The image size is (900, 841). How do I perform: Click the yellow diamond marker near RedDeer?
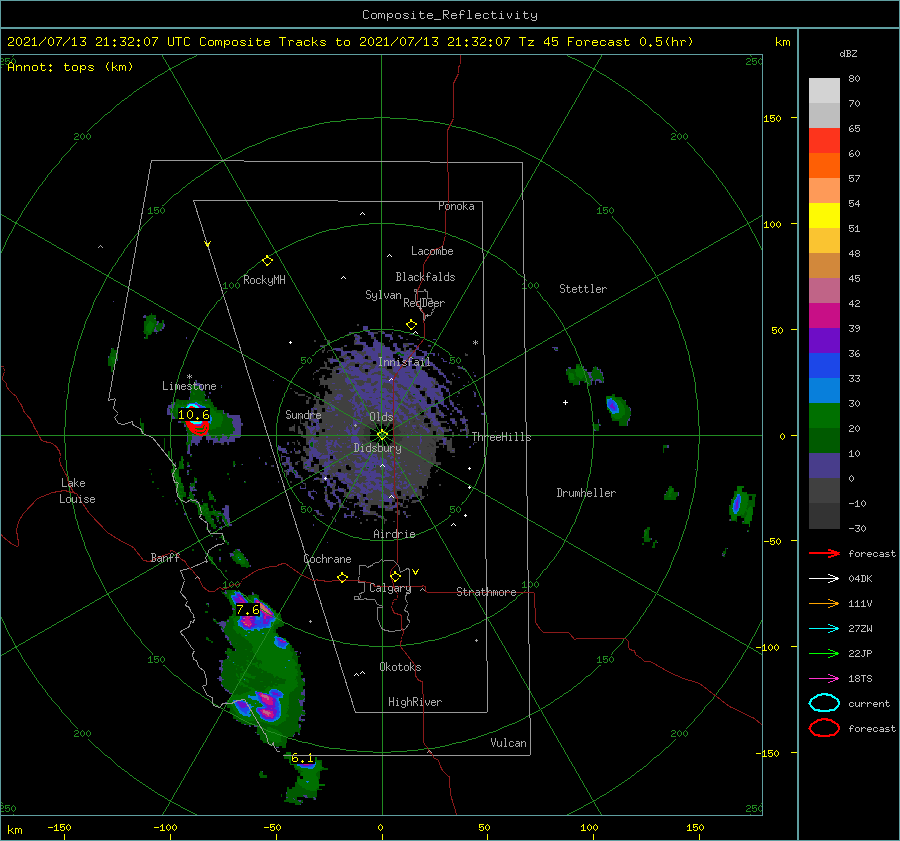click(411, 325)
